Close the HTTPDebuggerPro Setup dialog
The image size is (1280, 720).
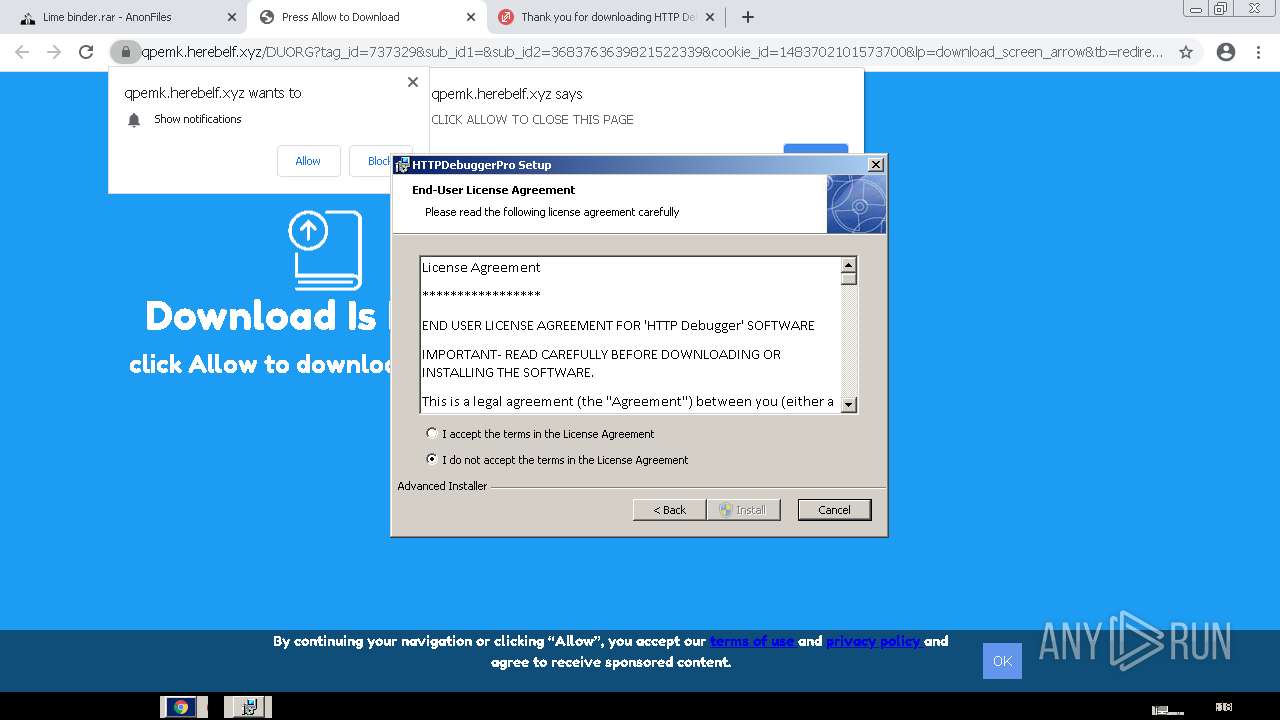(876, 165)
